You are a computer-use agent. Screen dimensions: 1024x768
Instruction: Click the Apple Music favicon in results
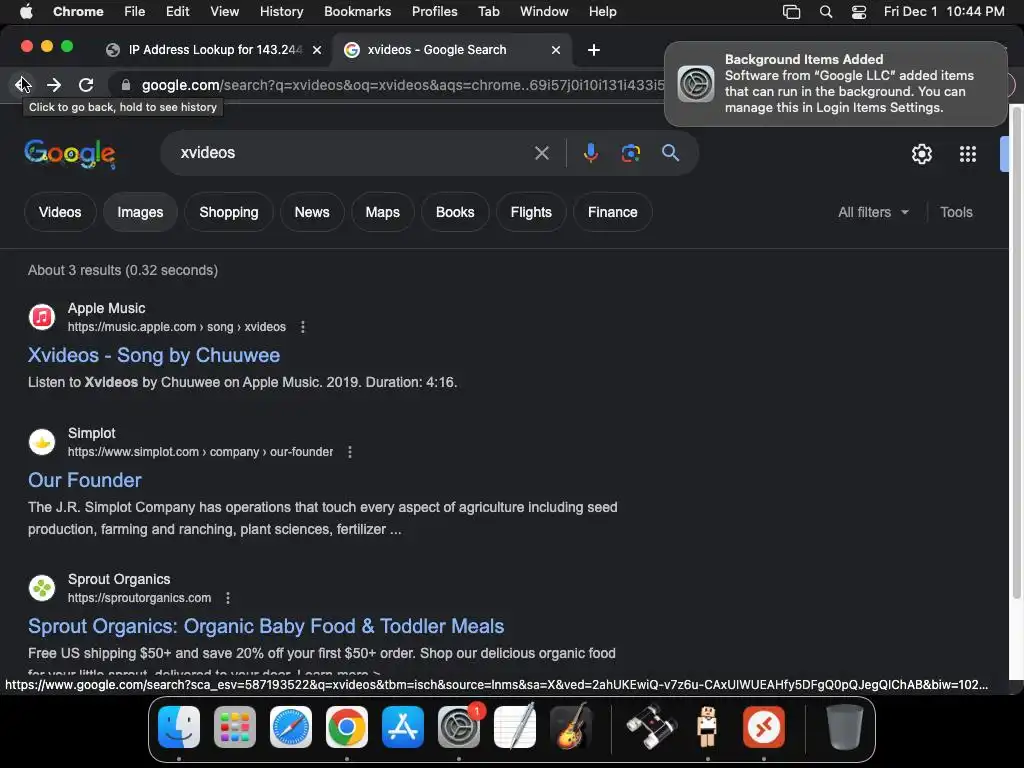pos(42,317)
